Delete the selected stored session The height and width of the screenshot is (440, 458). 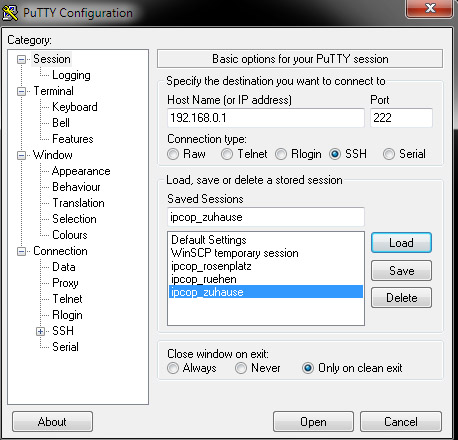401,298
